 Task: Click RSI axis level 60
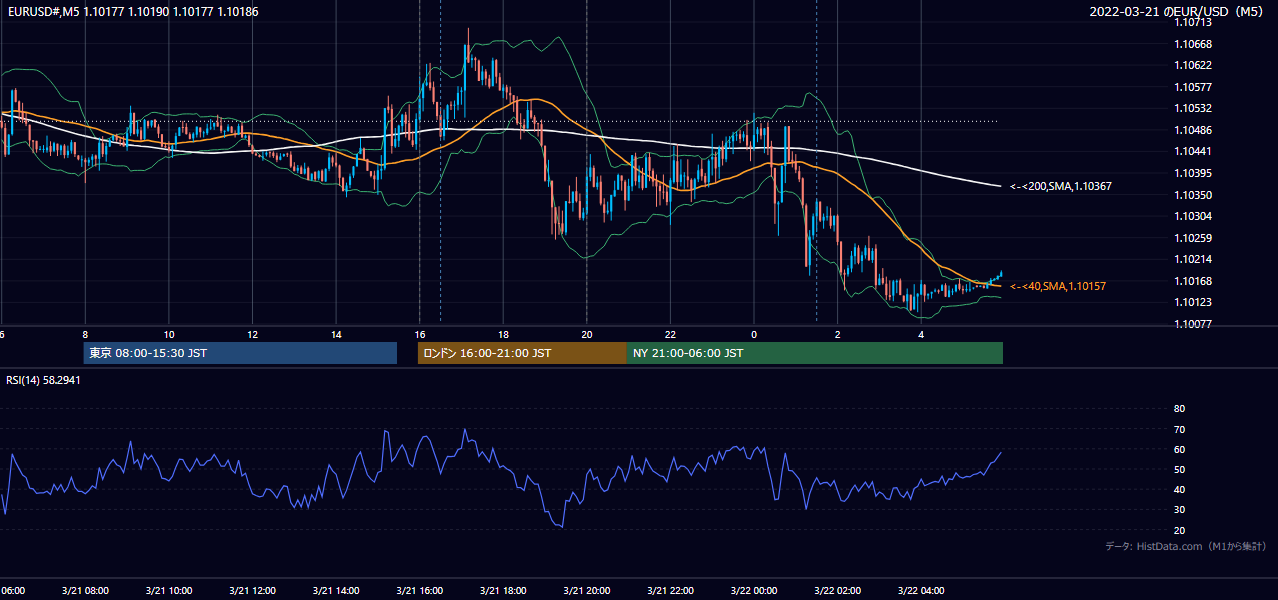click(1179, 449)
